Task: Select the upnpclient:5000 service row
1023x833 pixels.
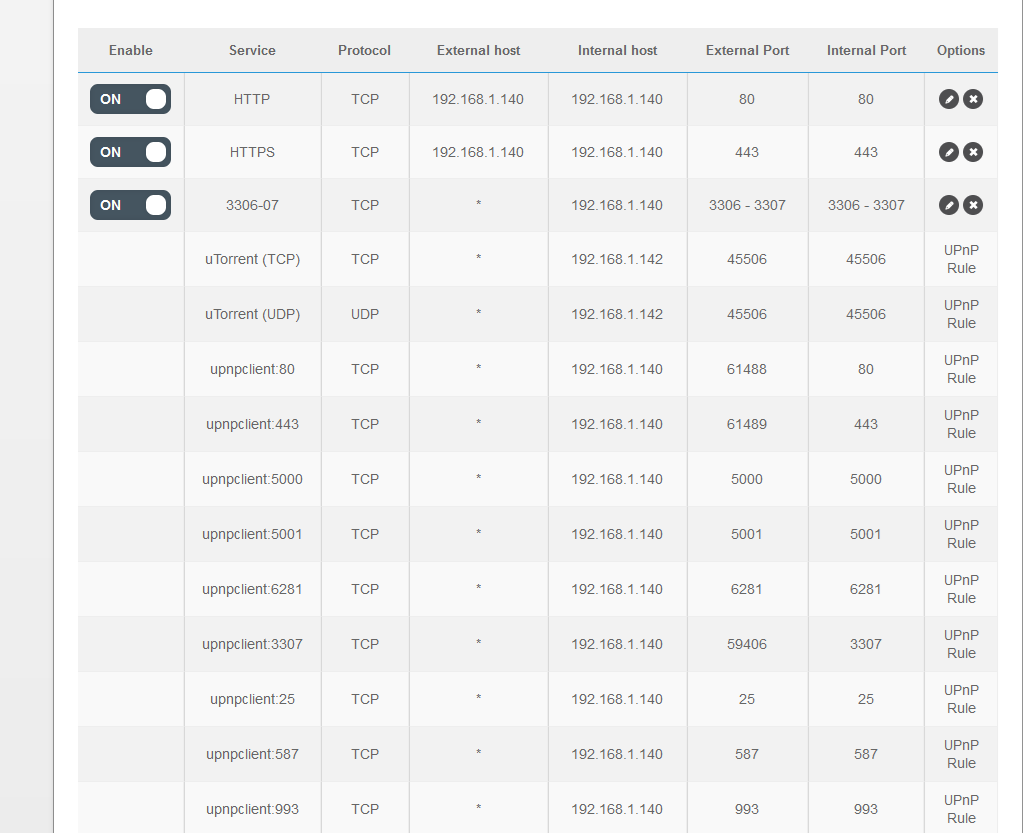Action: (252, 479)
